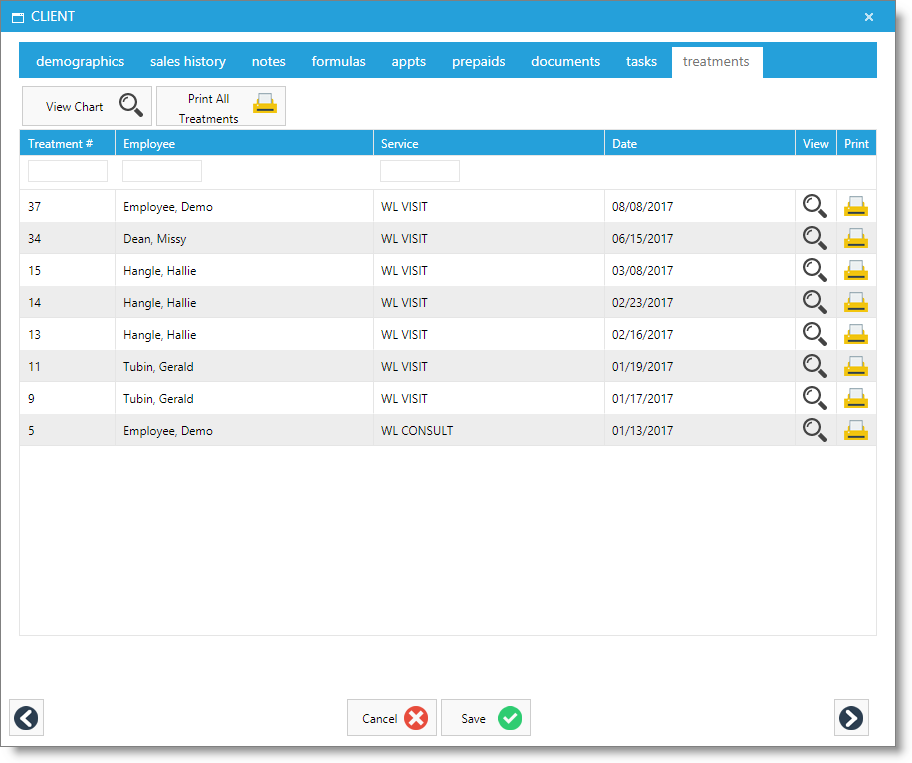The image size is (912, 763).
Task: Sort by Employee column header
Action: 244,144
